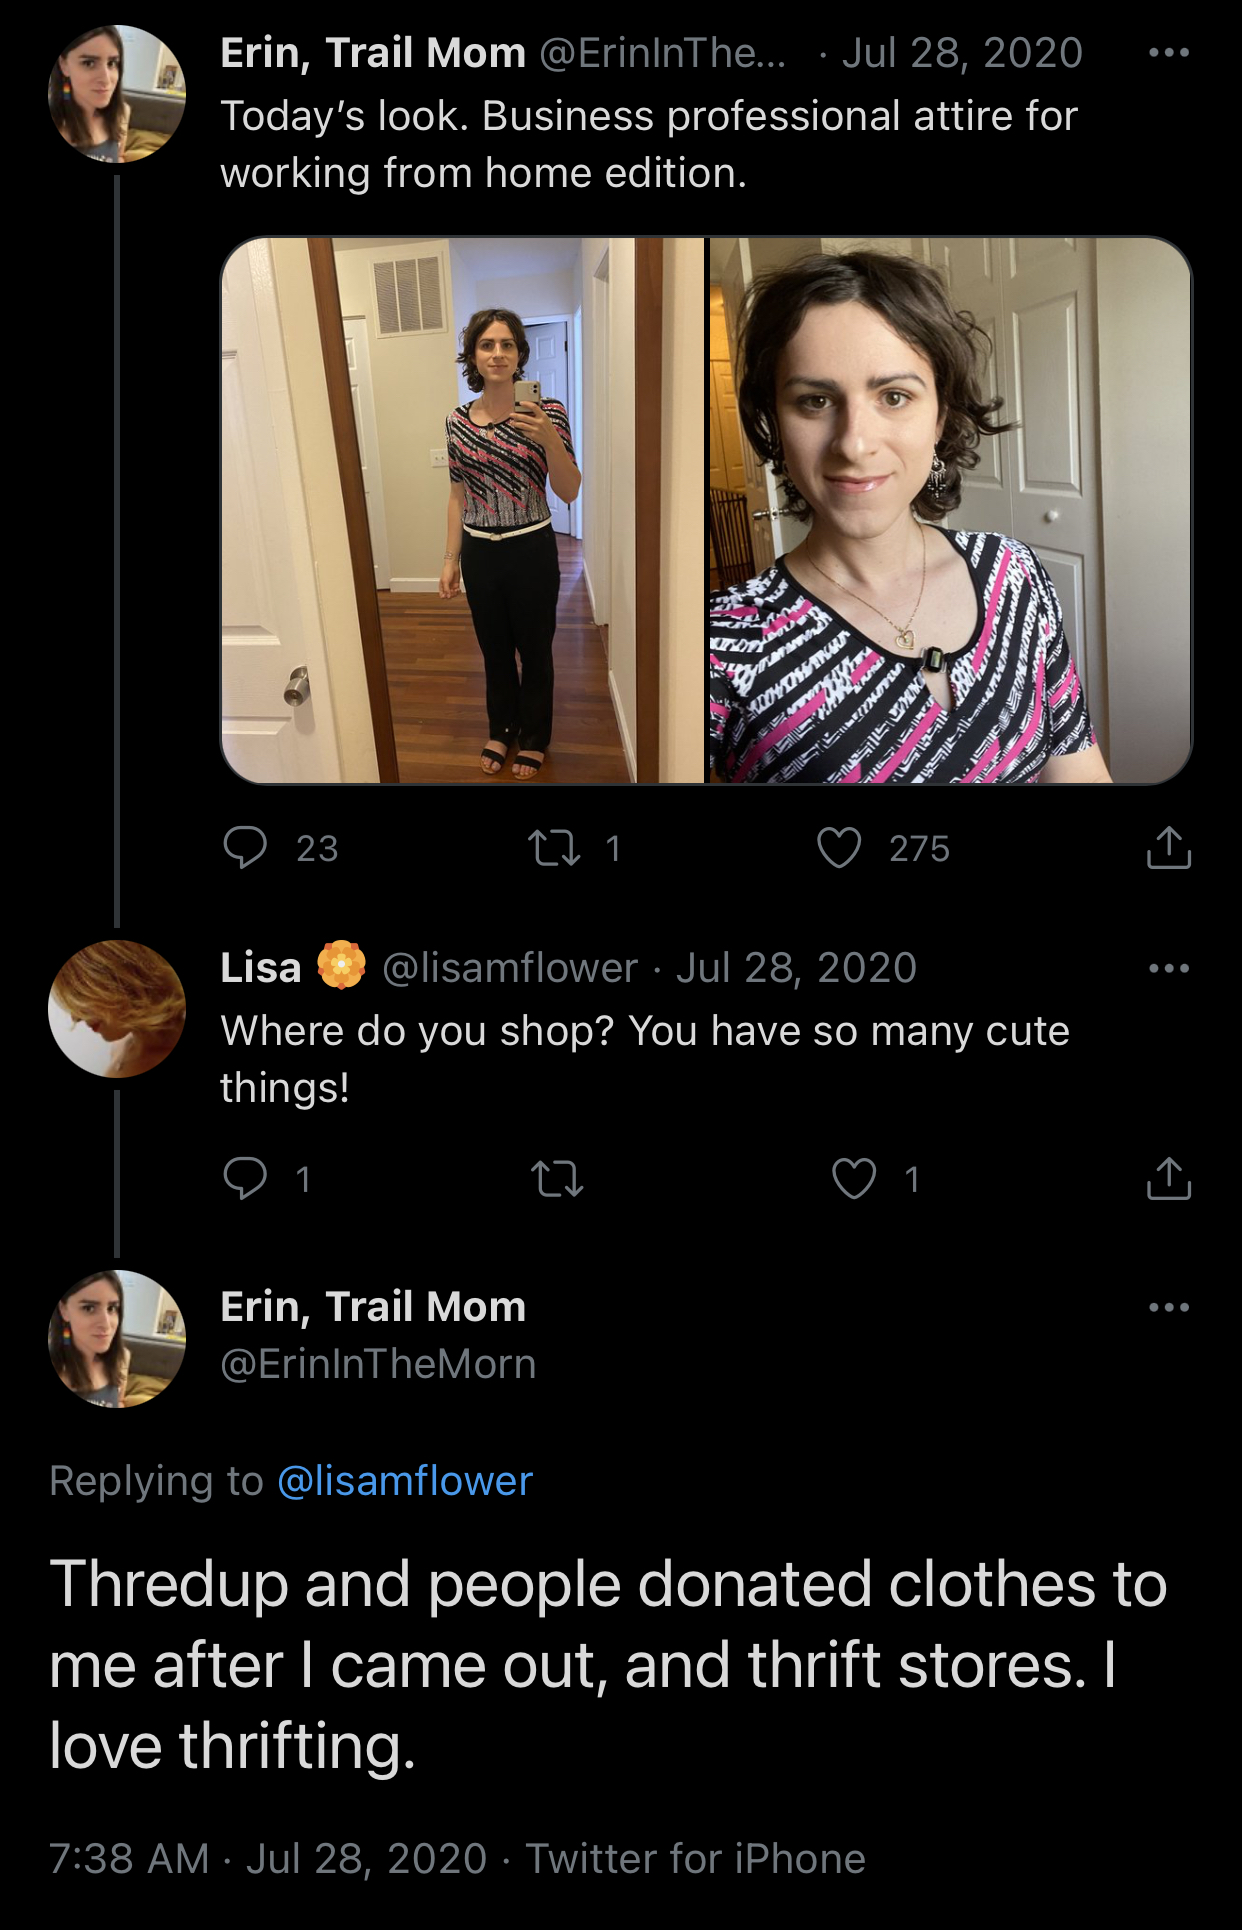
Task: Tap the @ErinInTheMorn handle under reply
Action: coord(378,1364)
